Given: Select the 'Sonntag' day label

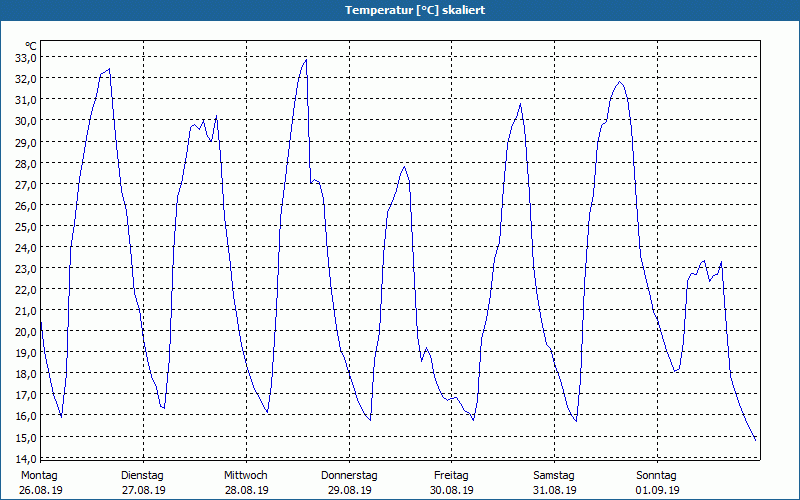Looking at the screenshot, I should (656, 476).
